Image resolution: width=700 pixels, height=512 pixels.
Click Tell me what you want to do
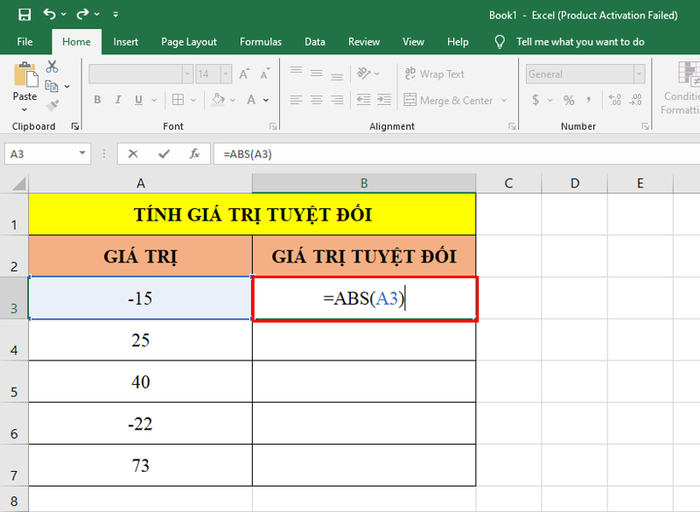pyautogui.click(x=580, y=42)
